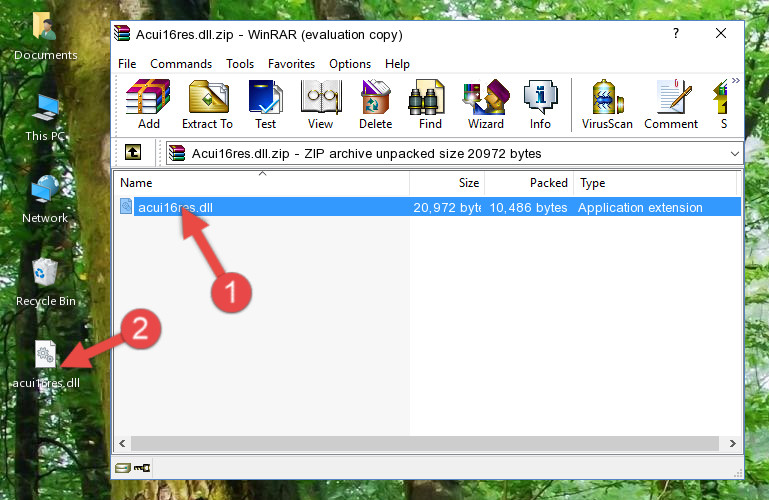769x500 pixels.
Task: Start VirusScan on the archive
Action: [607, 105]
